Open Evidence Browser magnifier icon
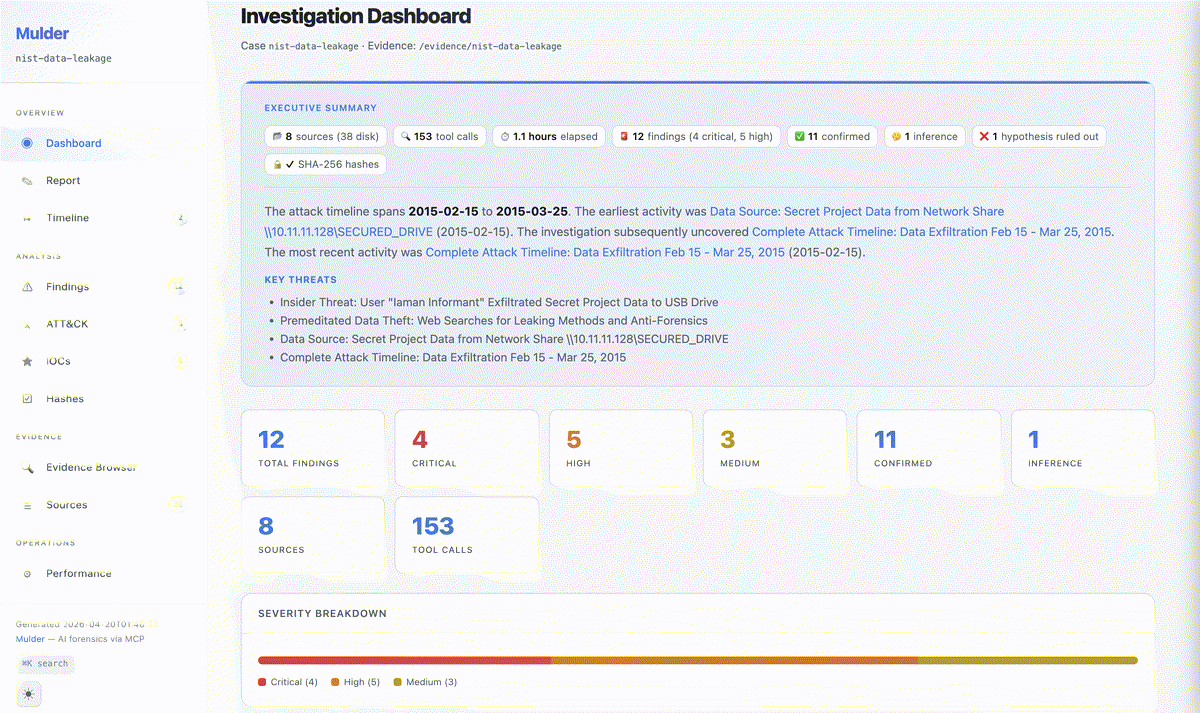This screenshot has height=713, width=1200. [x=28, y=467]
